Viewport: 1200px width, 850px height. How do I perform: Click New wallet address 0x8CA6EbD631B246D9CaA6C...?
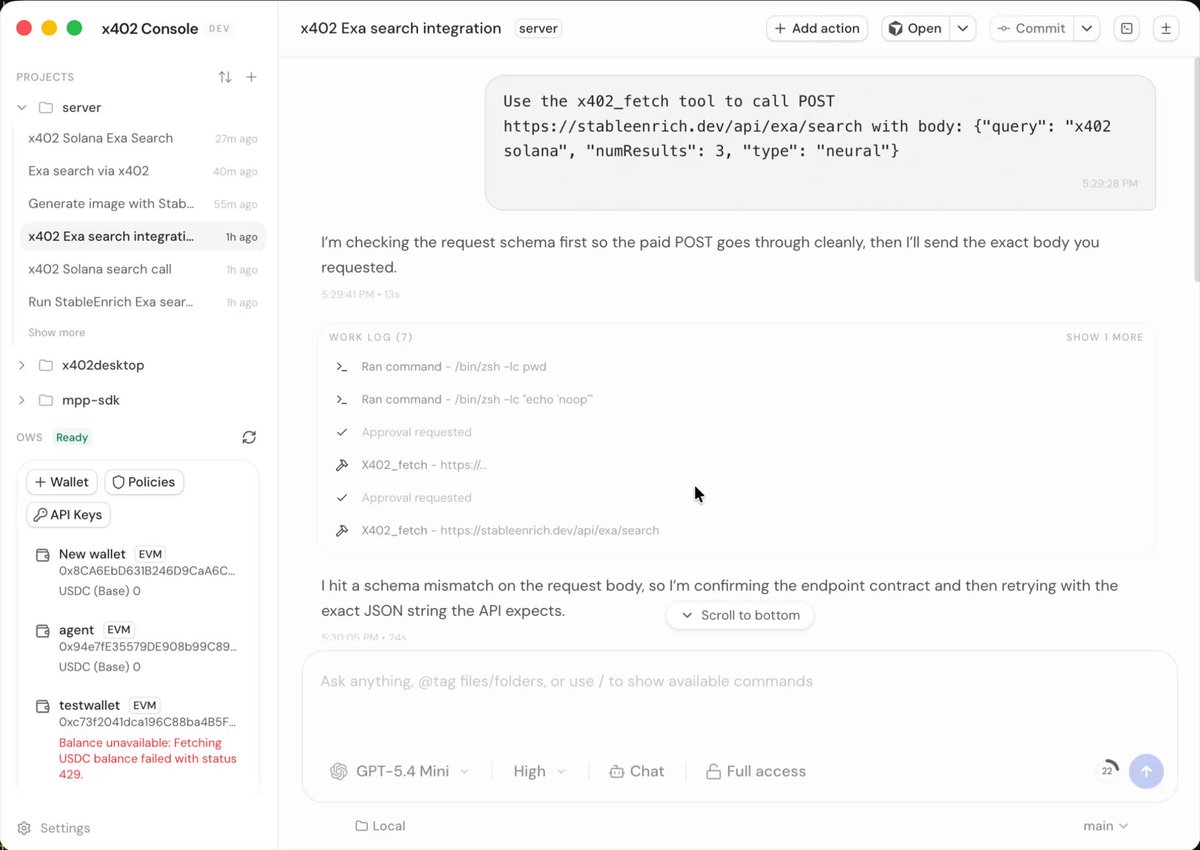147,571
